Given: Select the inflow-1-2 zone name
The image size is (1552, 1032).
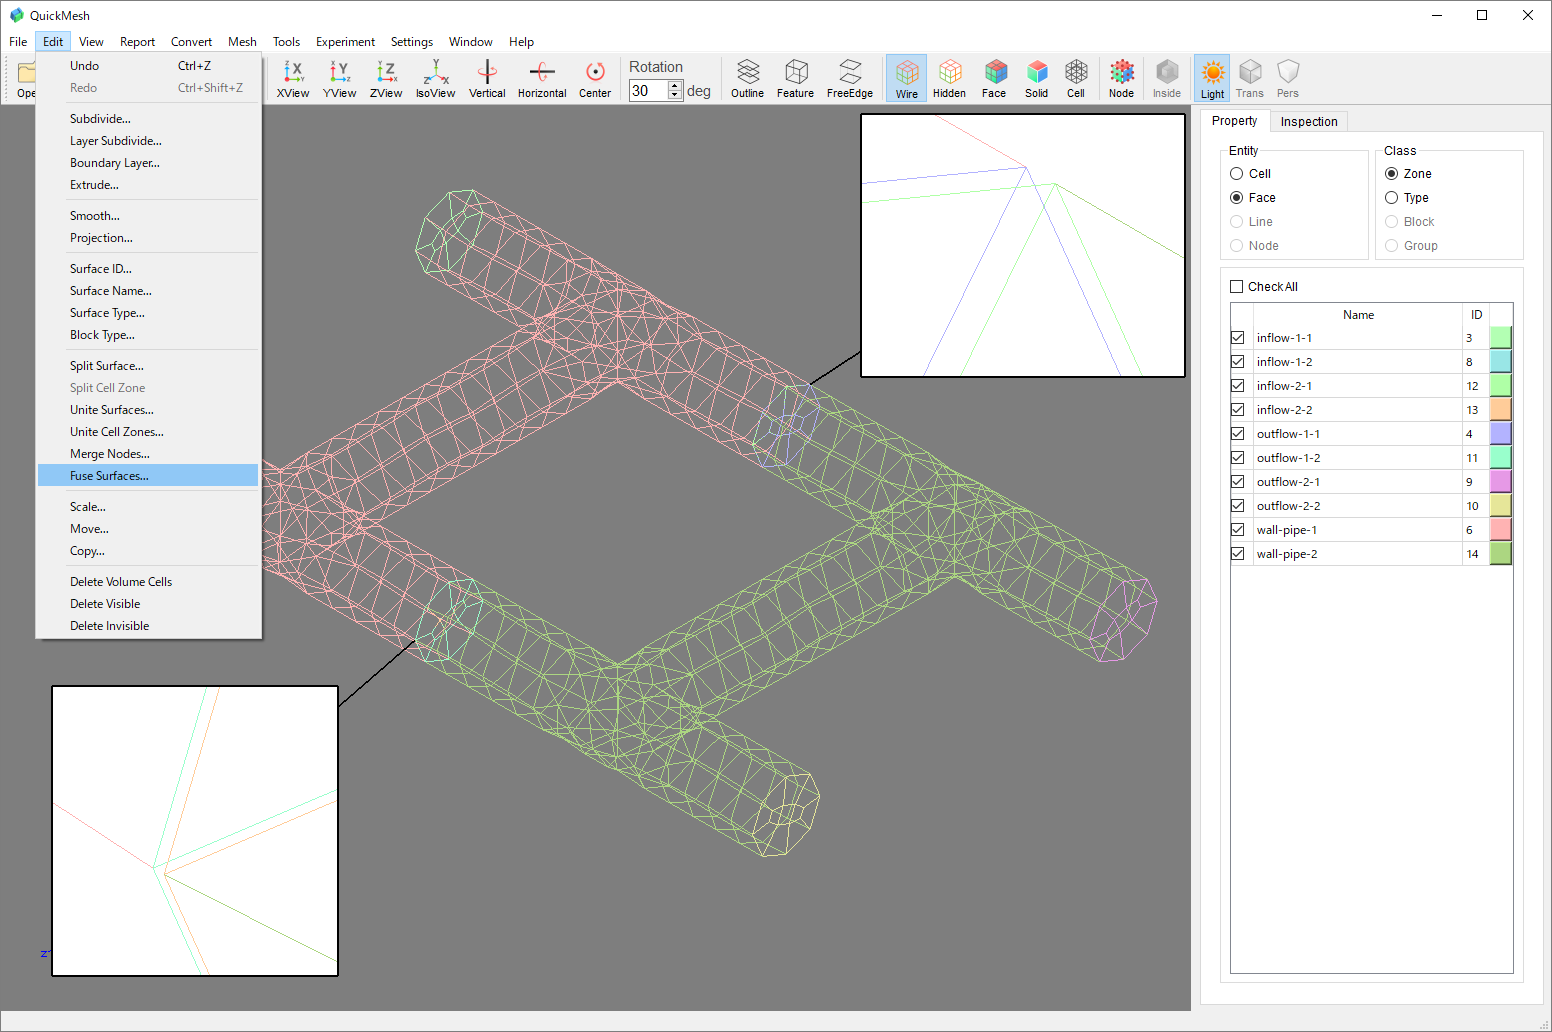Looking at the screenshot, I should pyautogui.click(x=1284, y=361).
